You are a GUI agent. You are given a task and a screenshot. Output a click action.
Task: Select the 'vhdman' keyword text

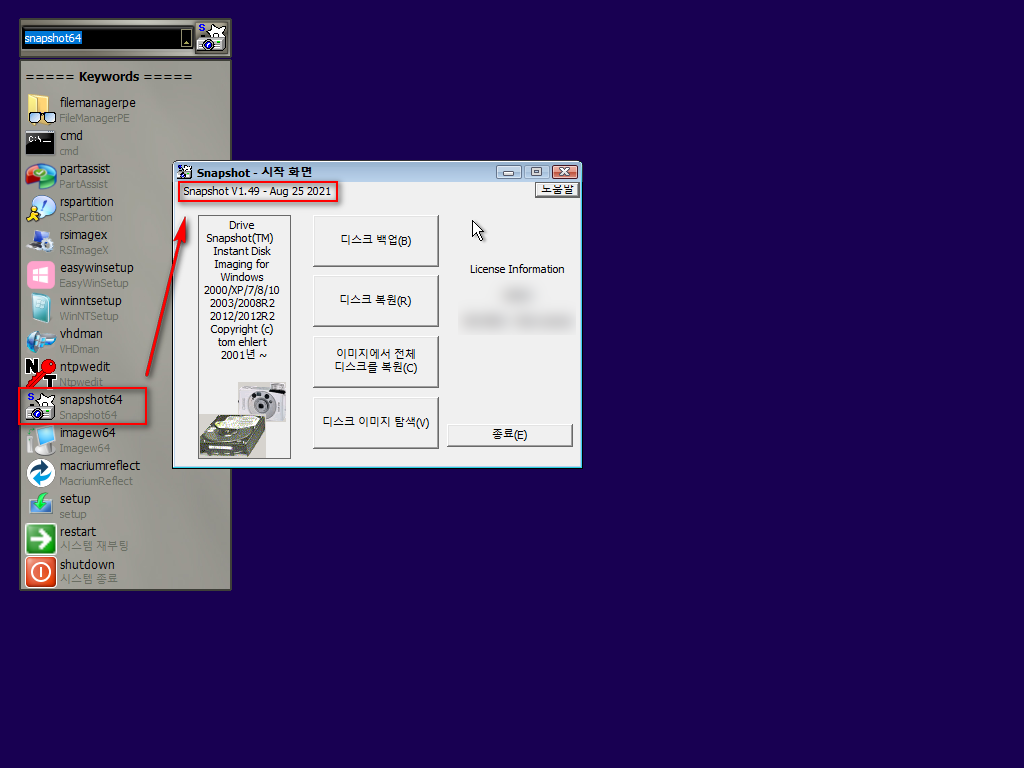pos(81,334)
